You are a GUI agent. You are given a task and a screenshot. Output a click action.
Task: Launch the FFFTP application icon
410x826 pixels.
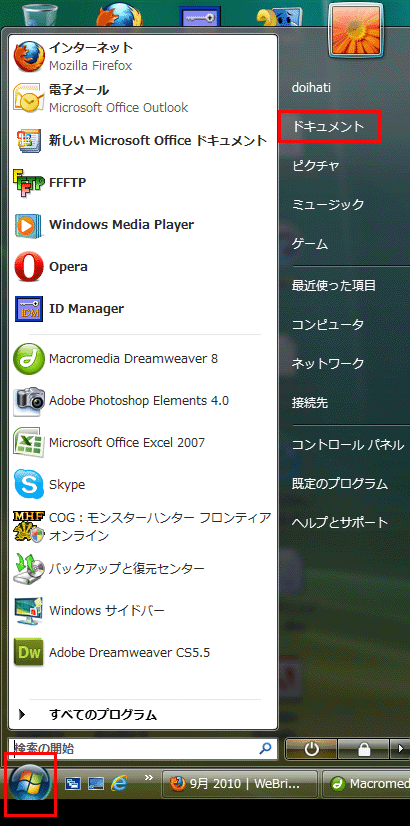(28, 183)
